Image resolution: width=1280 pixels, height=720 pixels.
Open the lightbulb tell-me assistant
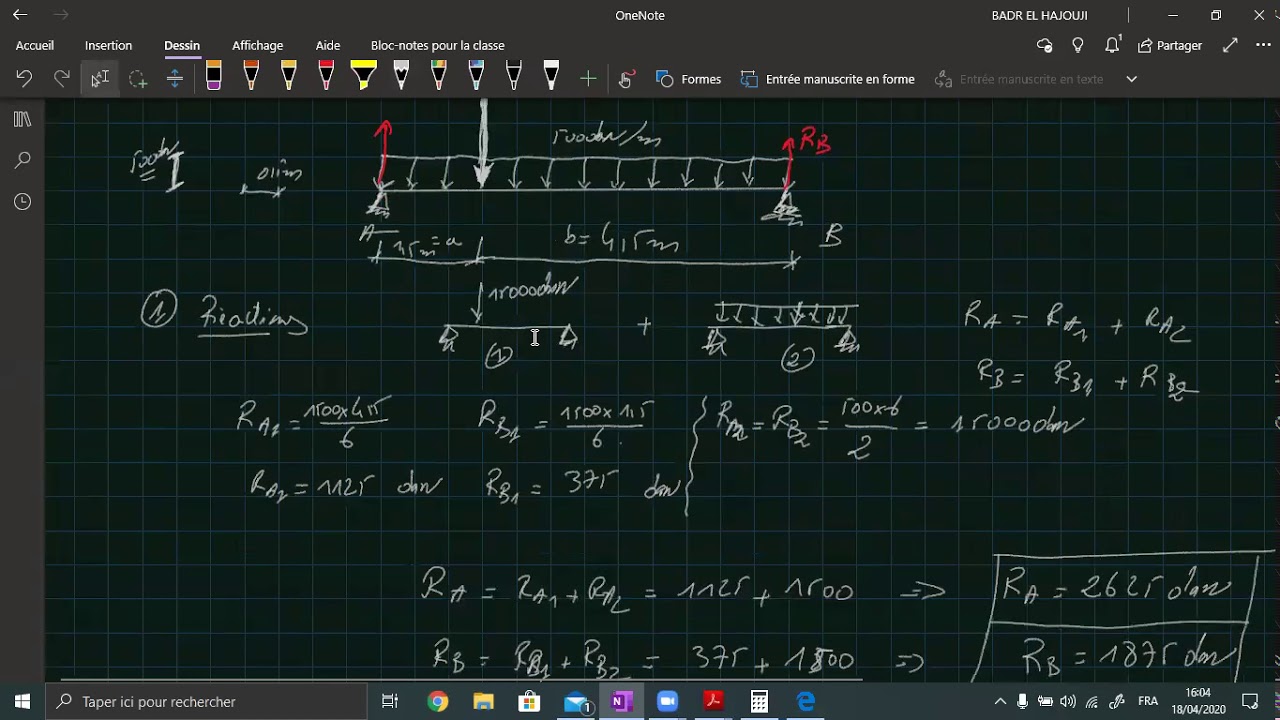point(1078,45)
